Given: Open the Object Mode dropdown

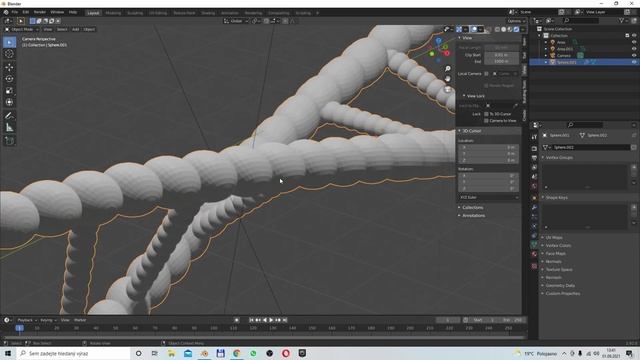Looking at the screenshot, I should click(x=22, y=29).
